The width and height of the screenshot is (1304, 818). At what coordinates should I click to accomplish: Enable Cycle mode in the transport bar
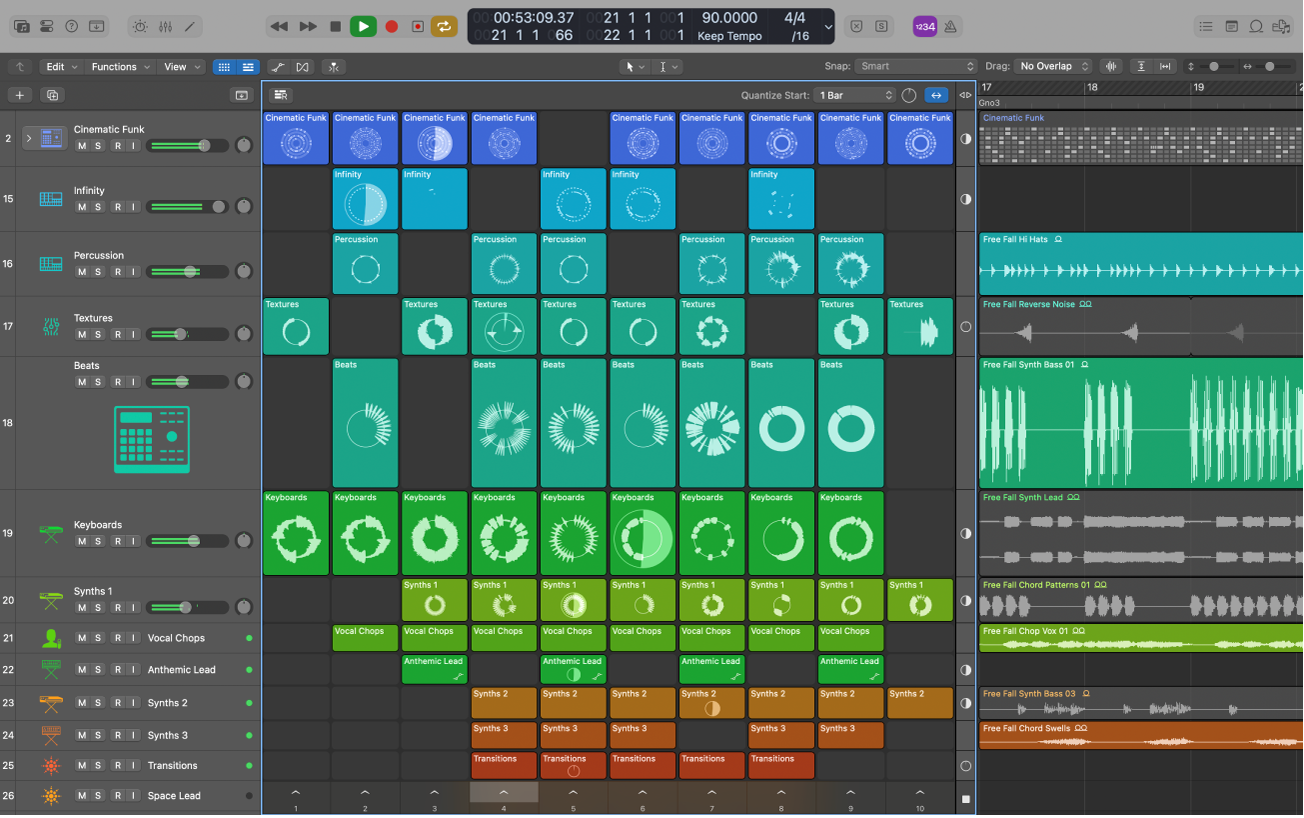pos(445,26)
